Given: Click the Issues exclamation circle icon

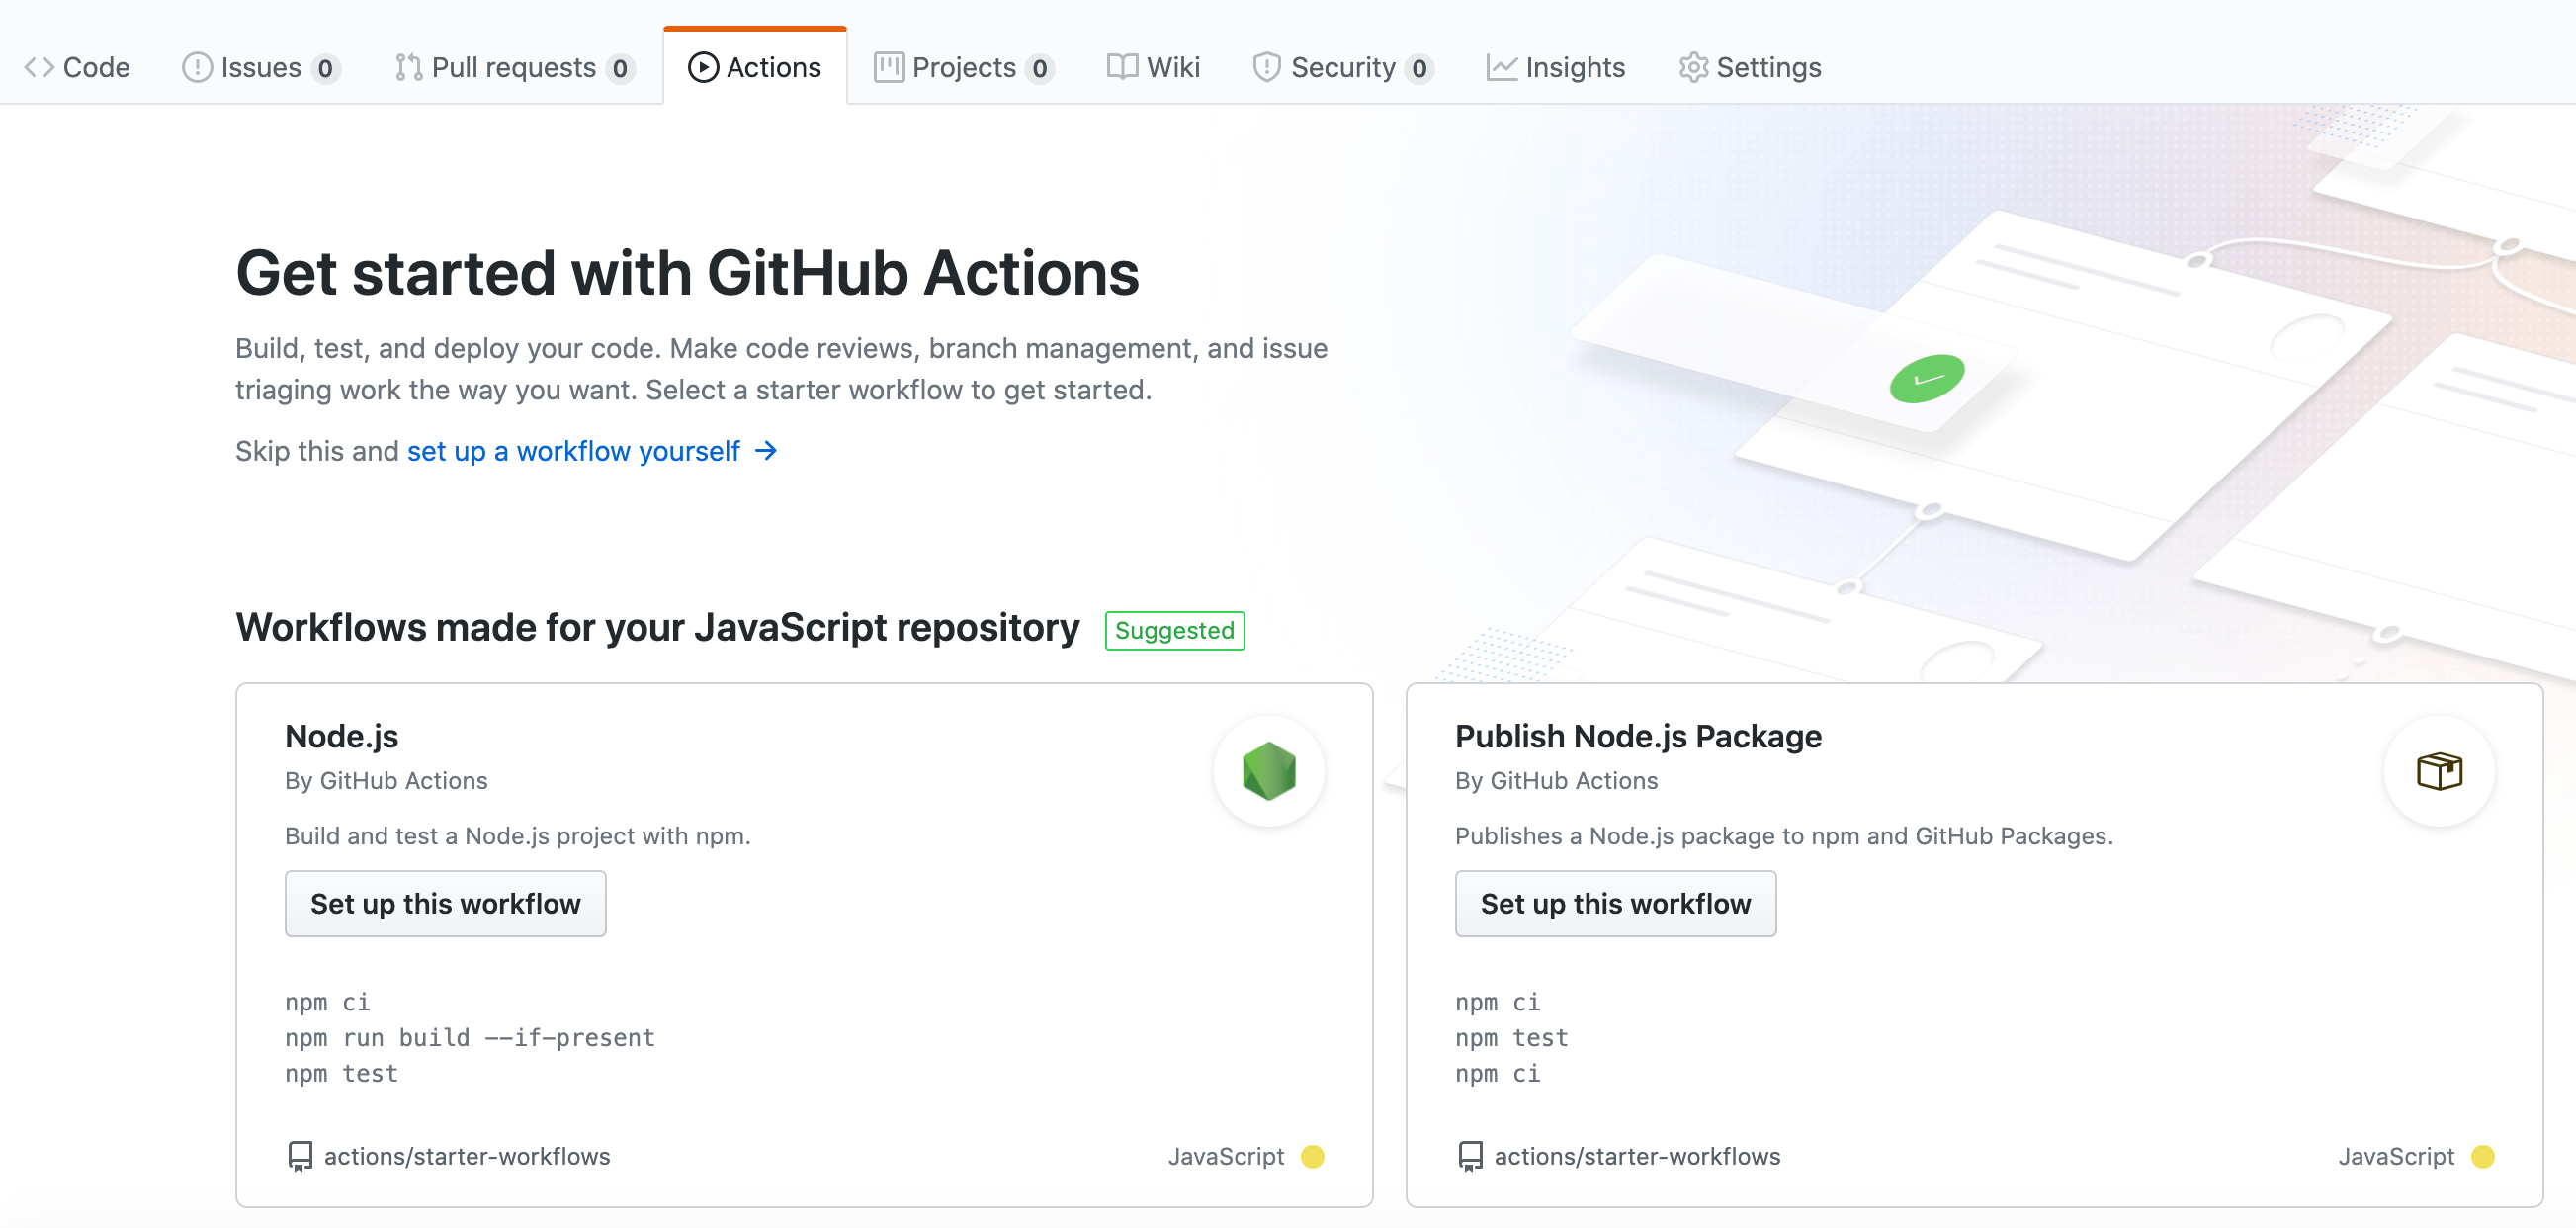Looking at the screenshot, I should 196,67.
